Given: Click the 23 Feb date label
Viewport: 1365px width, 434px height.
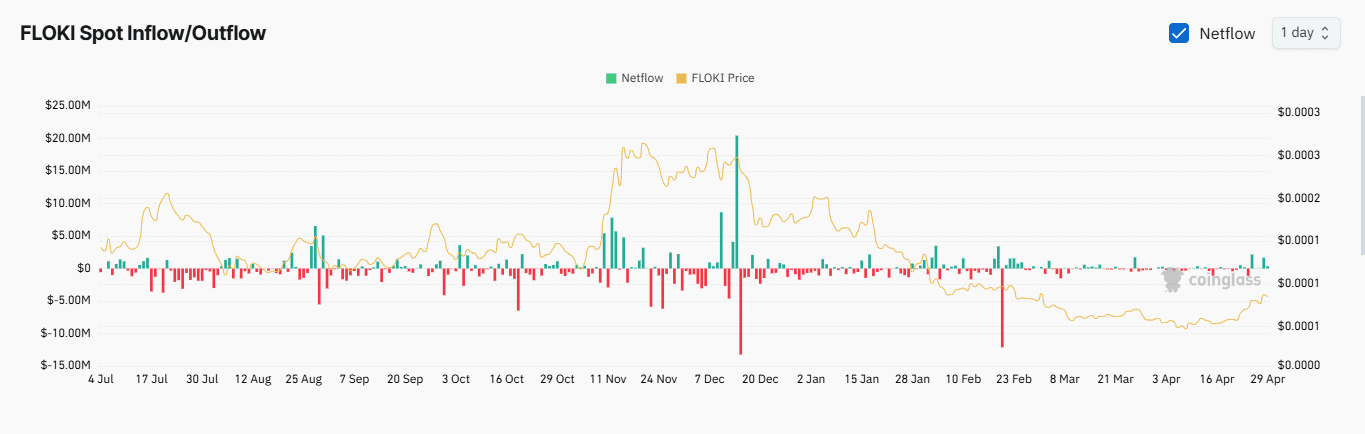Looking at the screenshot, I should pyautogui.click(x=1013, y=380).
